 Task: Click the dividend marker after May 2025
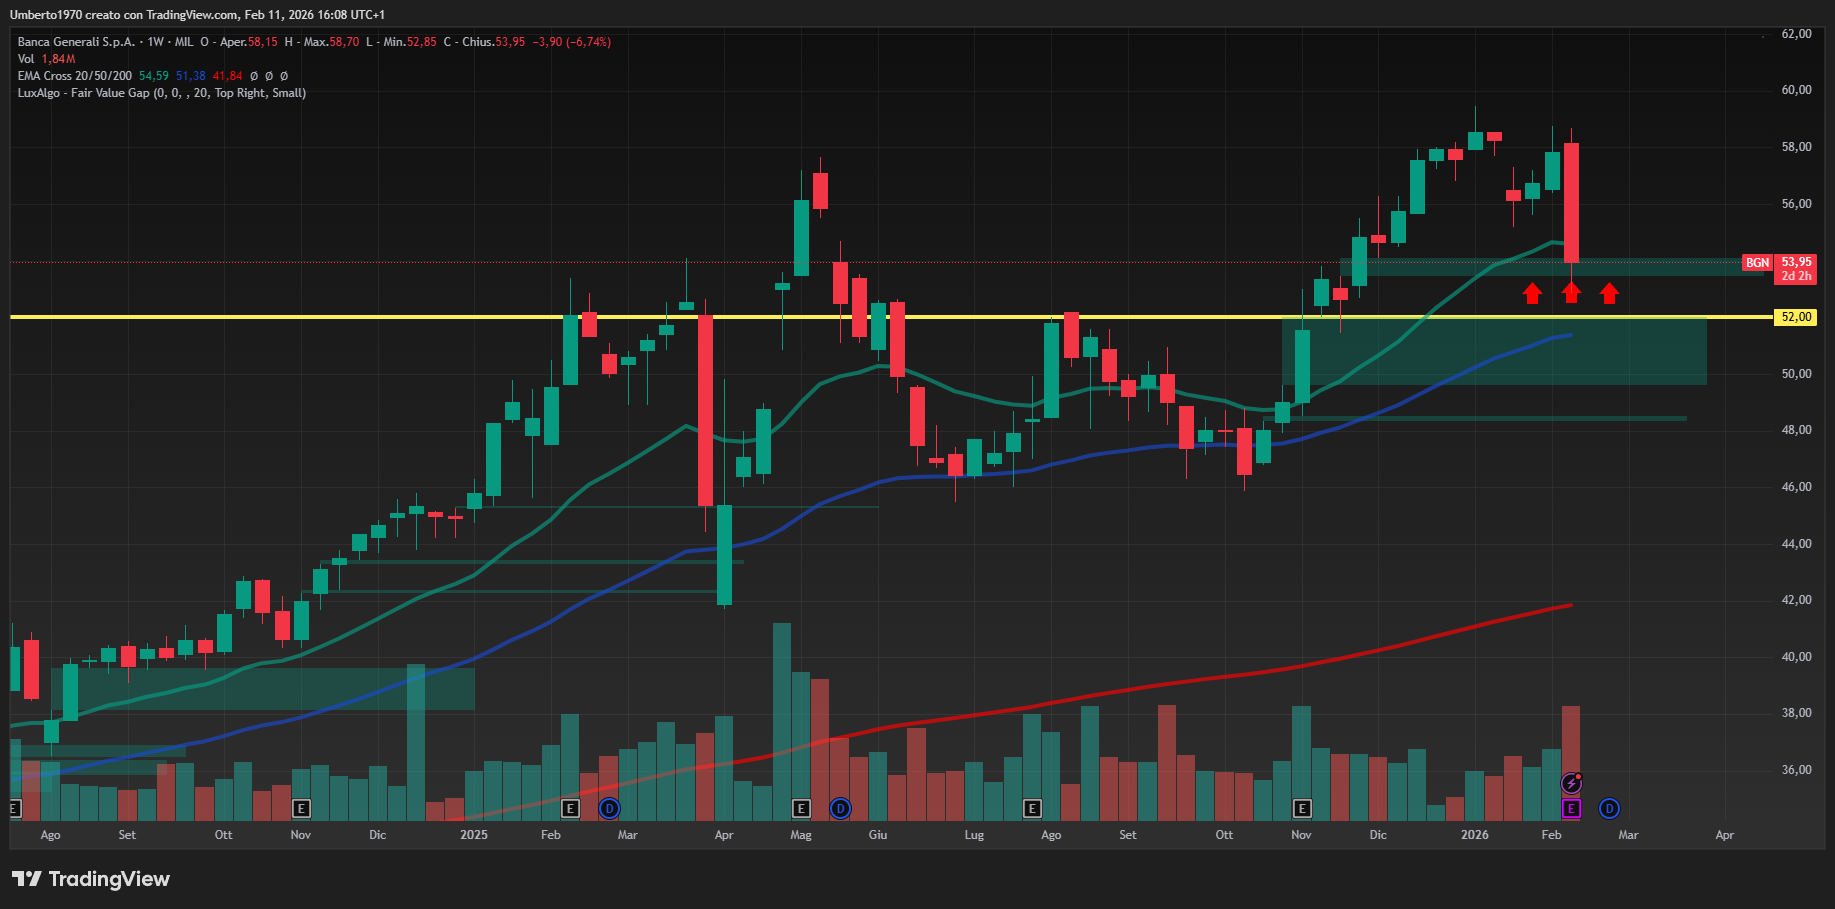pos(840,808)
